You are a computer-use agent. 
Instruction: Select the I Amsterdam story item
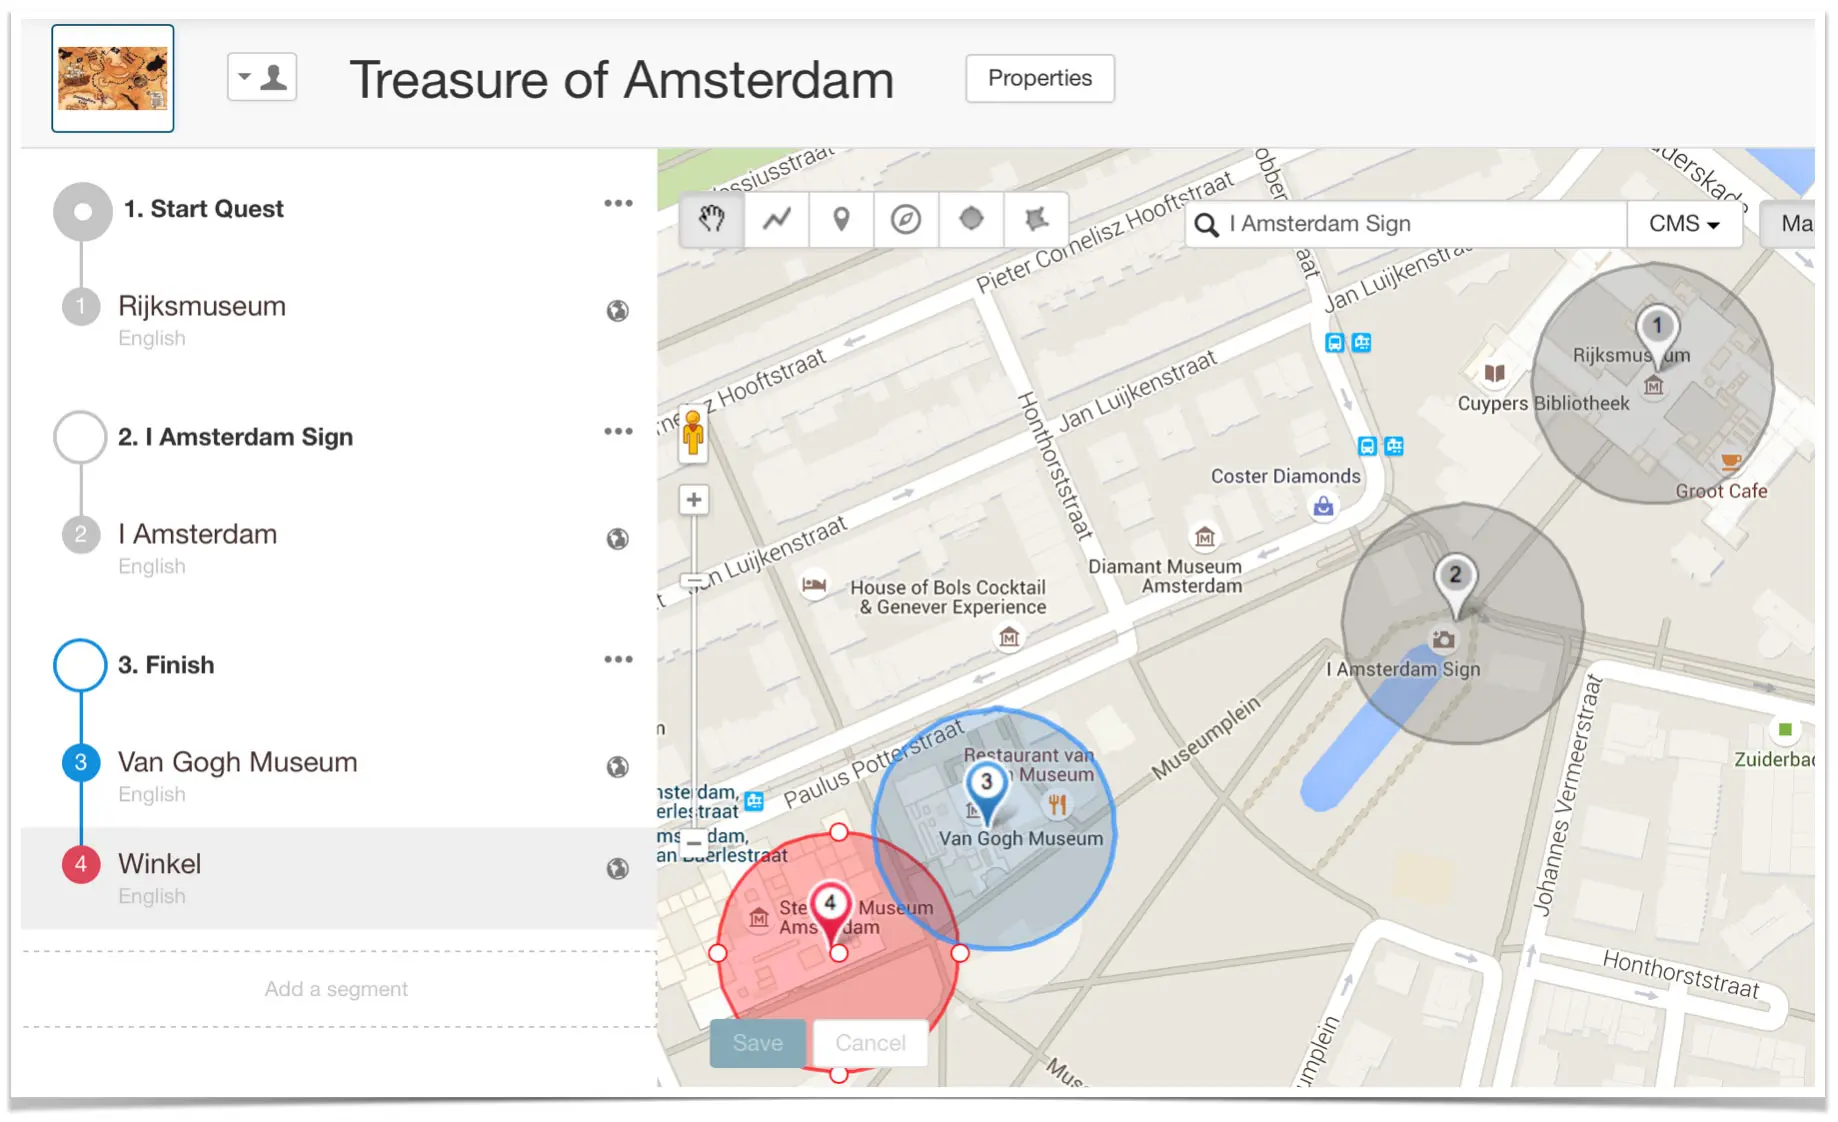click(x=338, y=548)
